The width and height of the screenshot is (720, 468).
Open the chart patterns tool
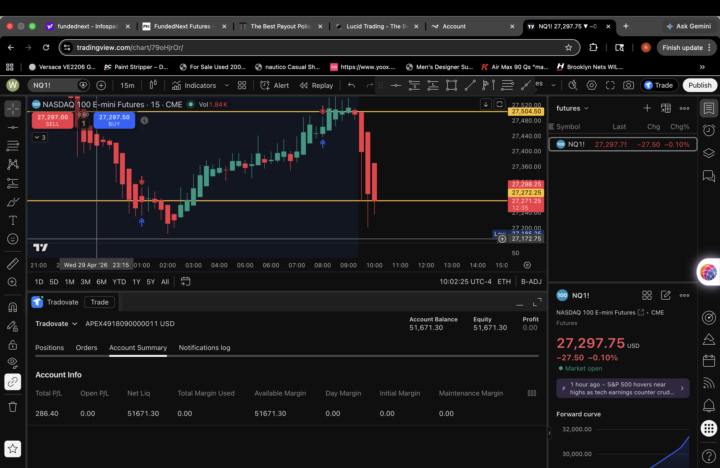click(x=12, y=164)
